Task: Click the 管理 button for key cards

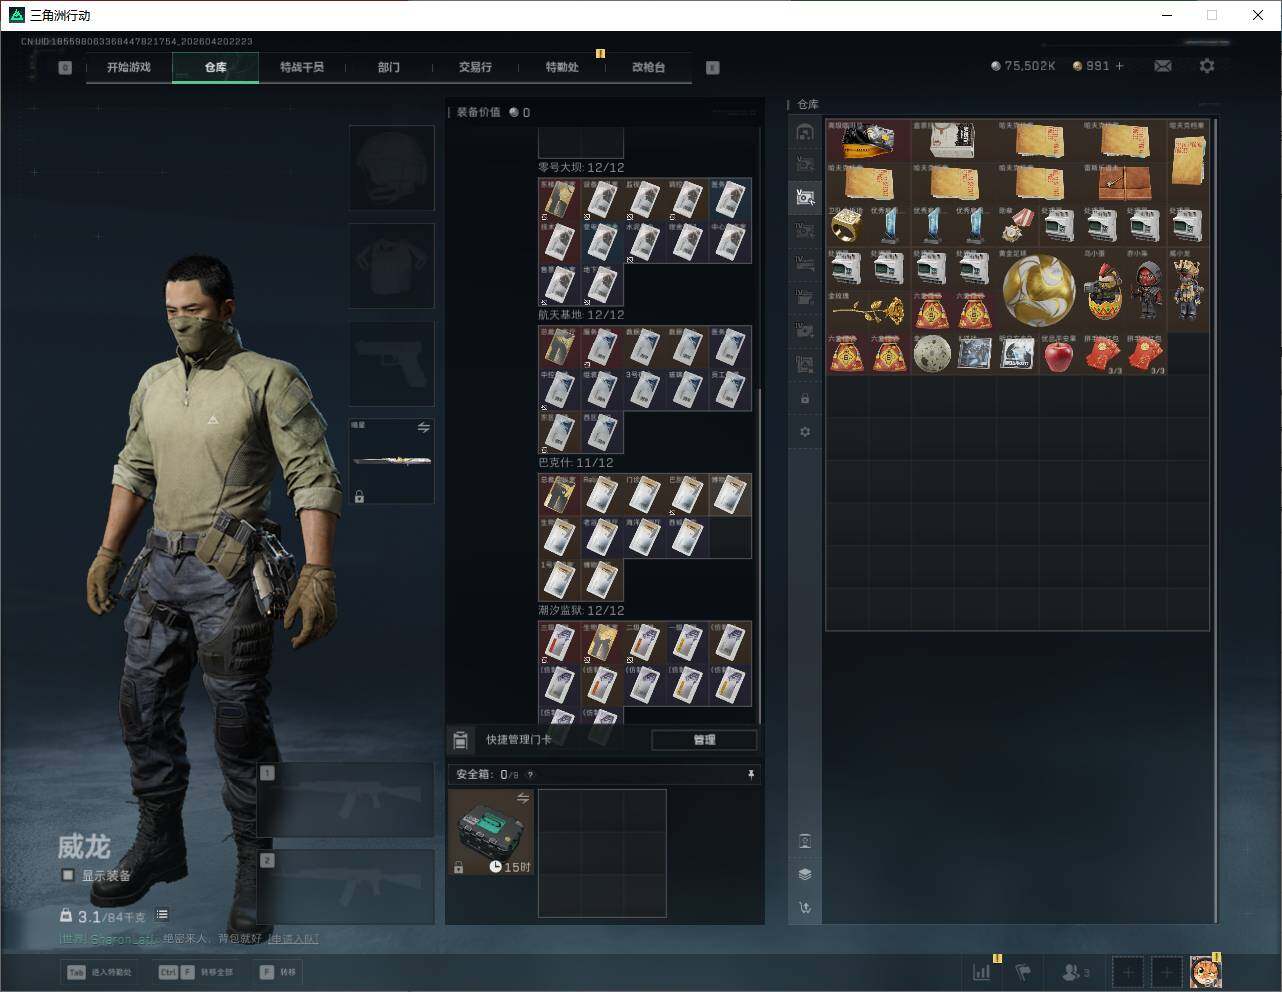Action: pos(704,740)
